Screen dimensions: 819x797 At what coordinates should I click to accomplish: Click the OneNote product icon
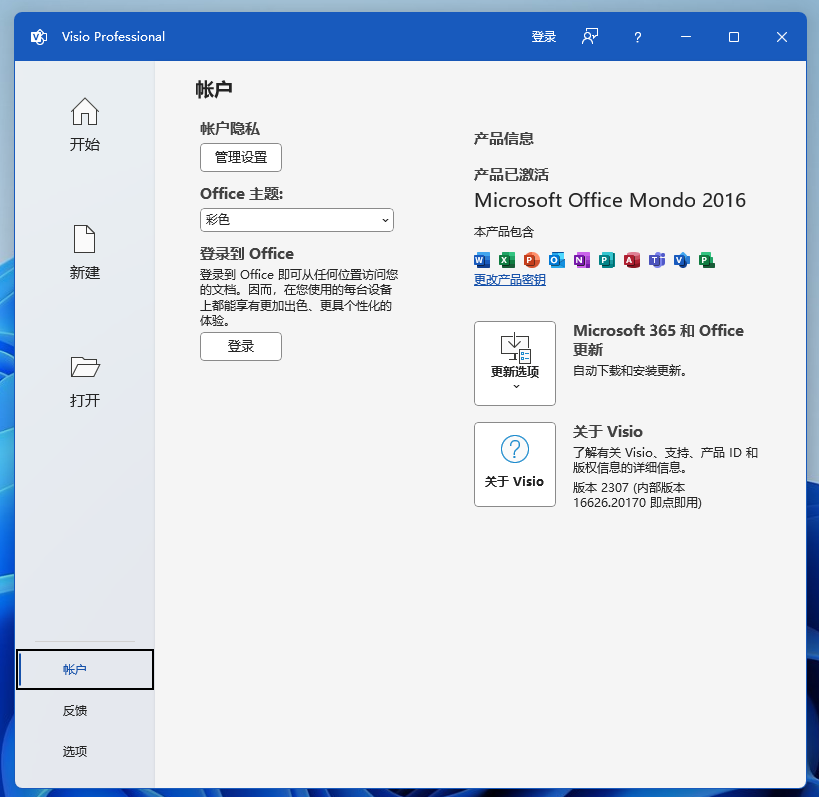tap(581, 260)
